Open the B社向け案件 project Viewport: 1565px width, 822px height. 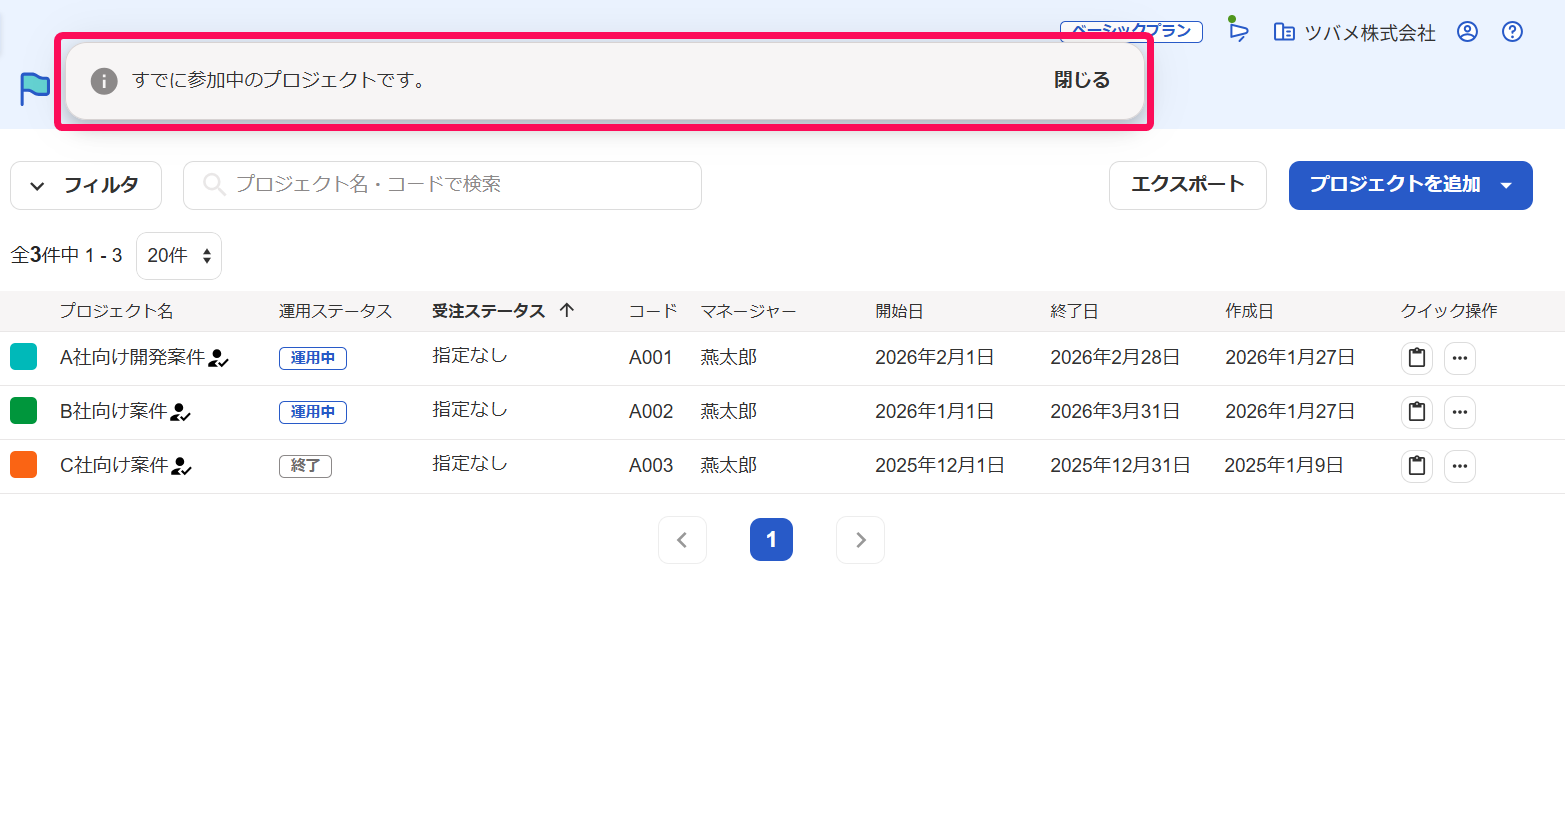113,411
